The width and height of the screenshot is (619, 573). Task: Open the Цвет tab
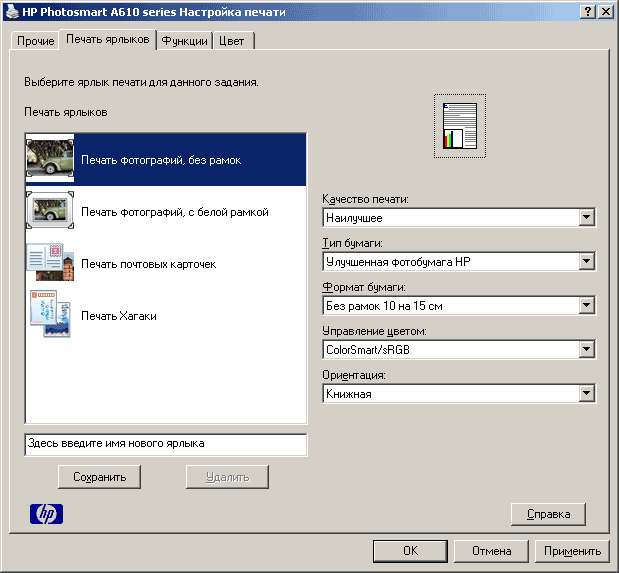233,41
